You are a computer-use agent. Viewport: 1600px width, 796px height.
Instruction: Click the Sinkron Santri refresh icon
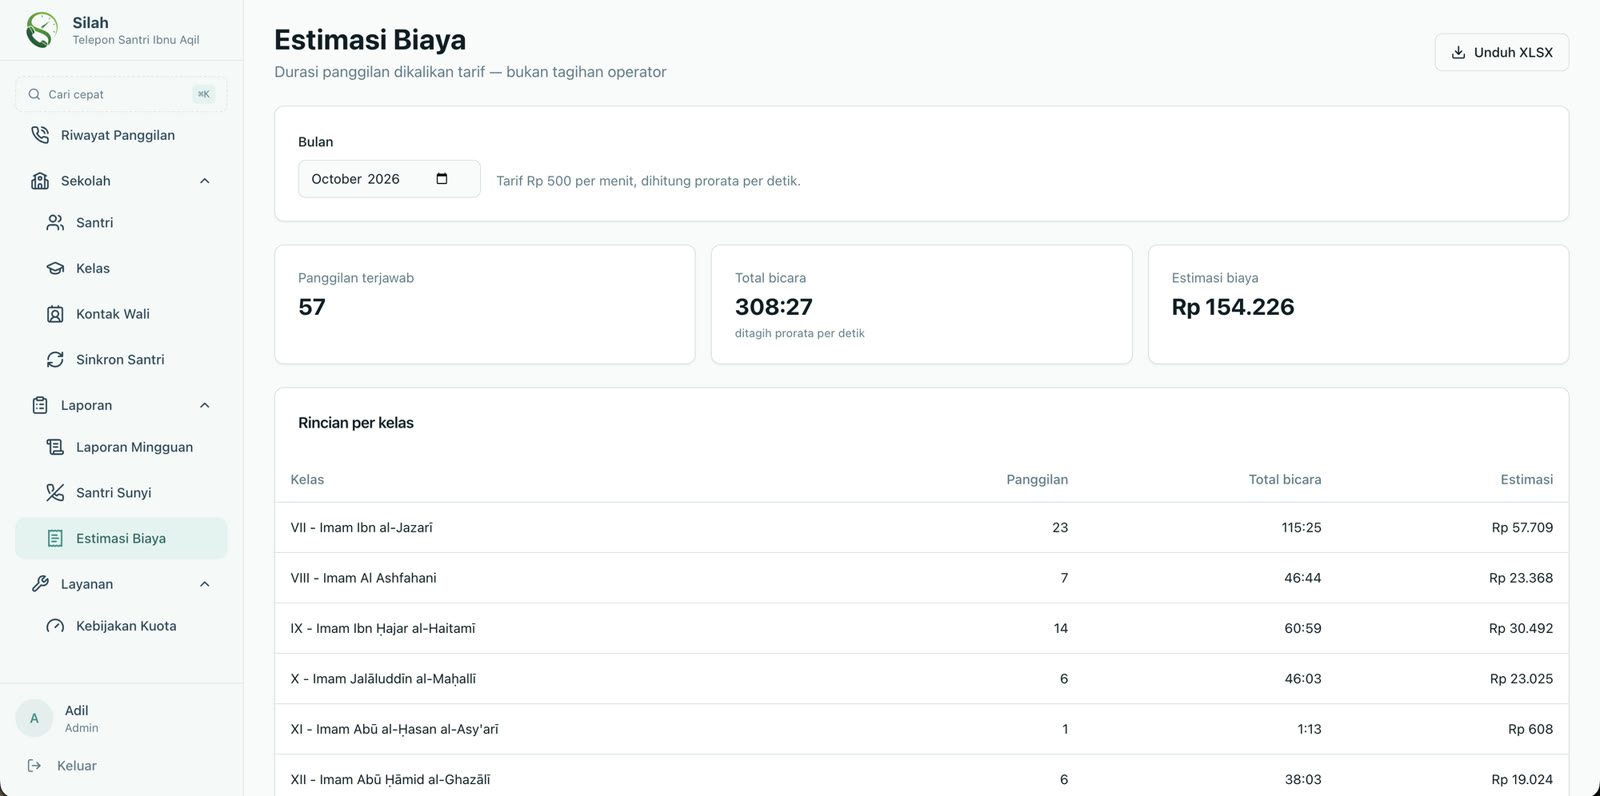tap(55, 359)
